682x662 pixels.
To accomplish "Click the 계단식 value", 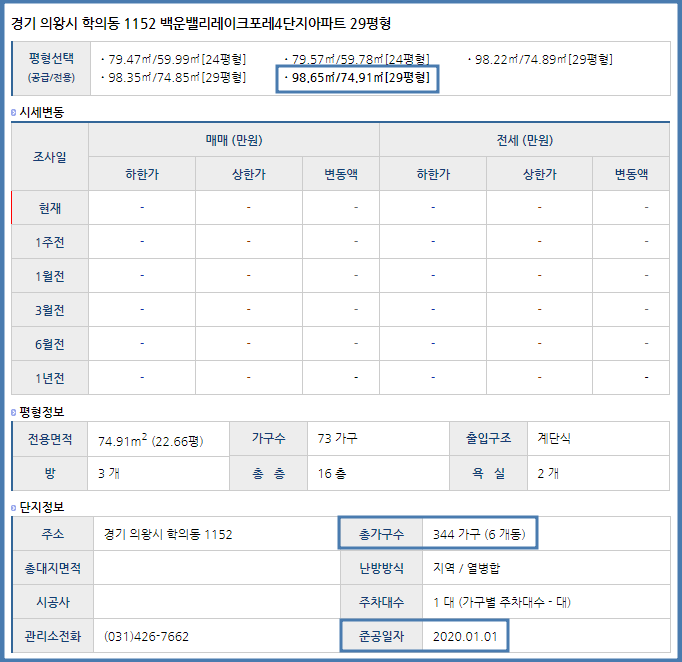I will pos(554,438).
